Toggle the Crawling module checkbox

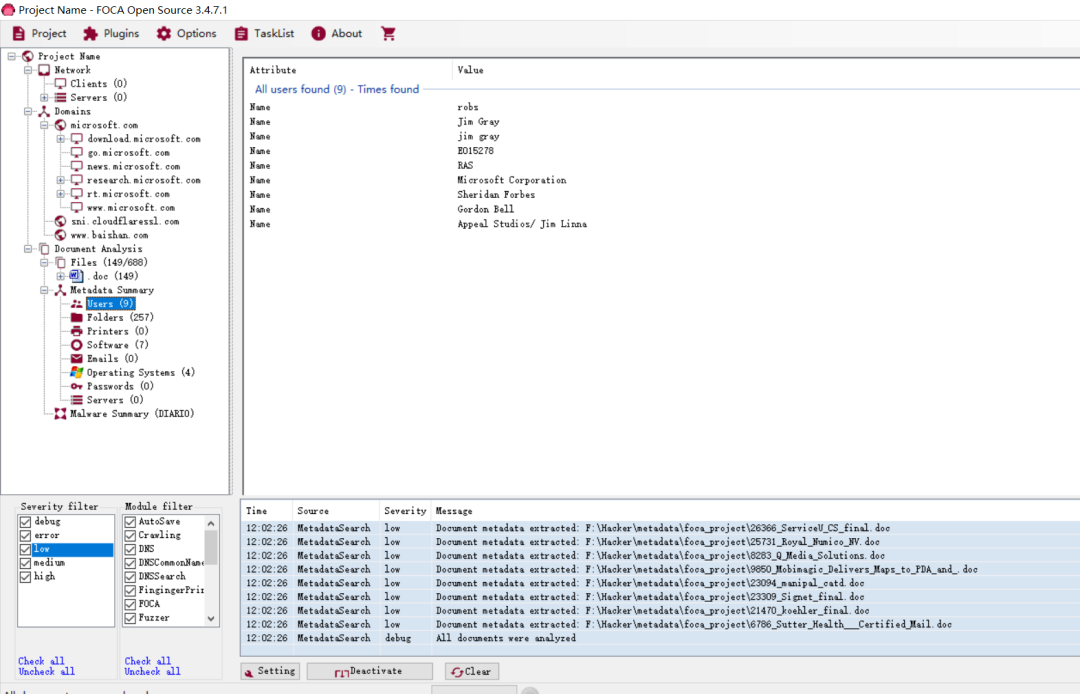coord(130,536)
